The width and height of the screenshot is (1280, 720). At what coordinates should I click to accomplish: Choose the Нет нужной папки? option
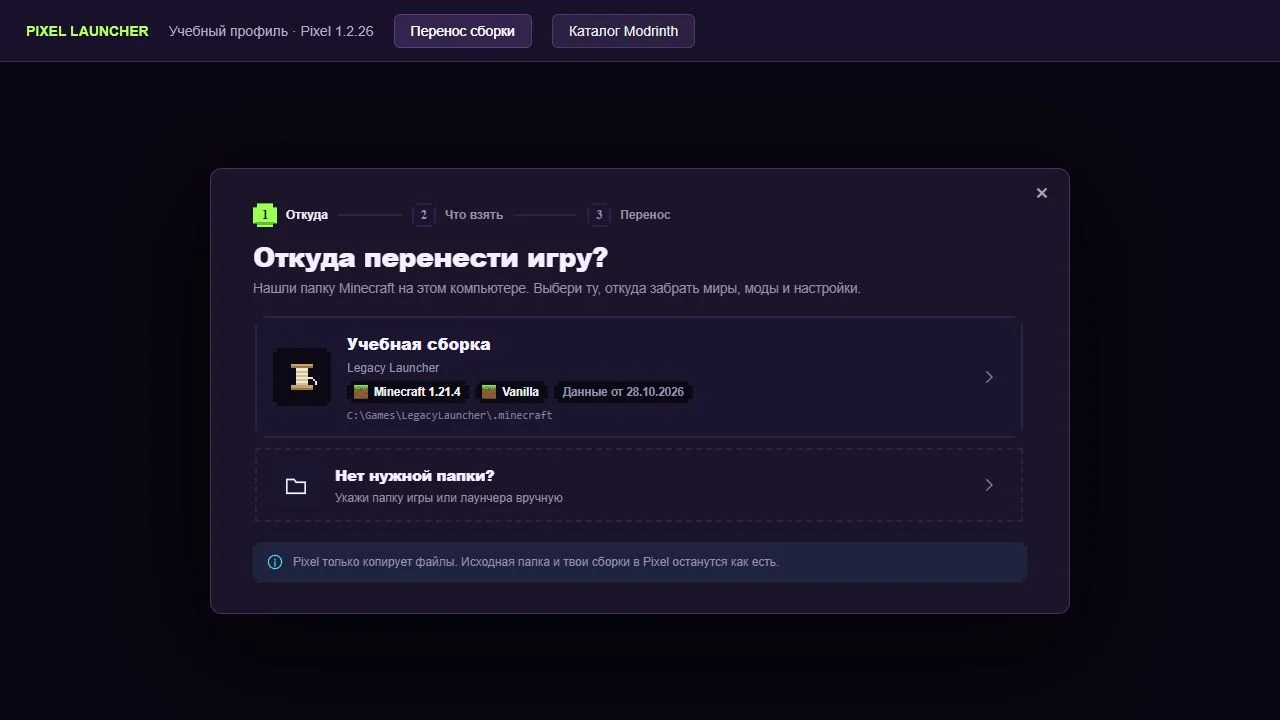point(638,485)
